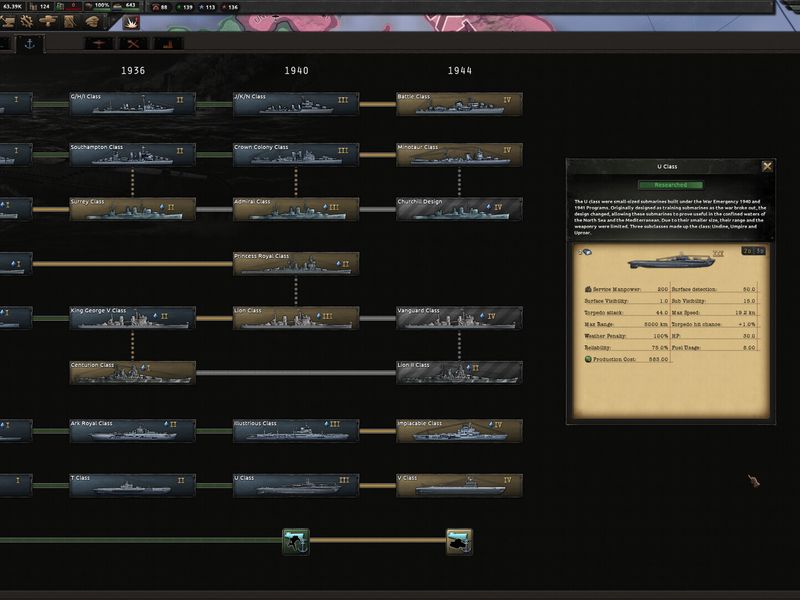Screen dimensions: 800x600
Task: Select the U Class submarine technology
Action: coord(296,486)
